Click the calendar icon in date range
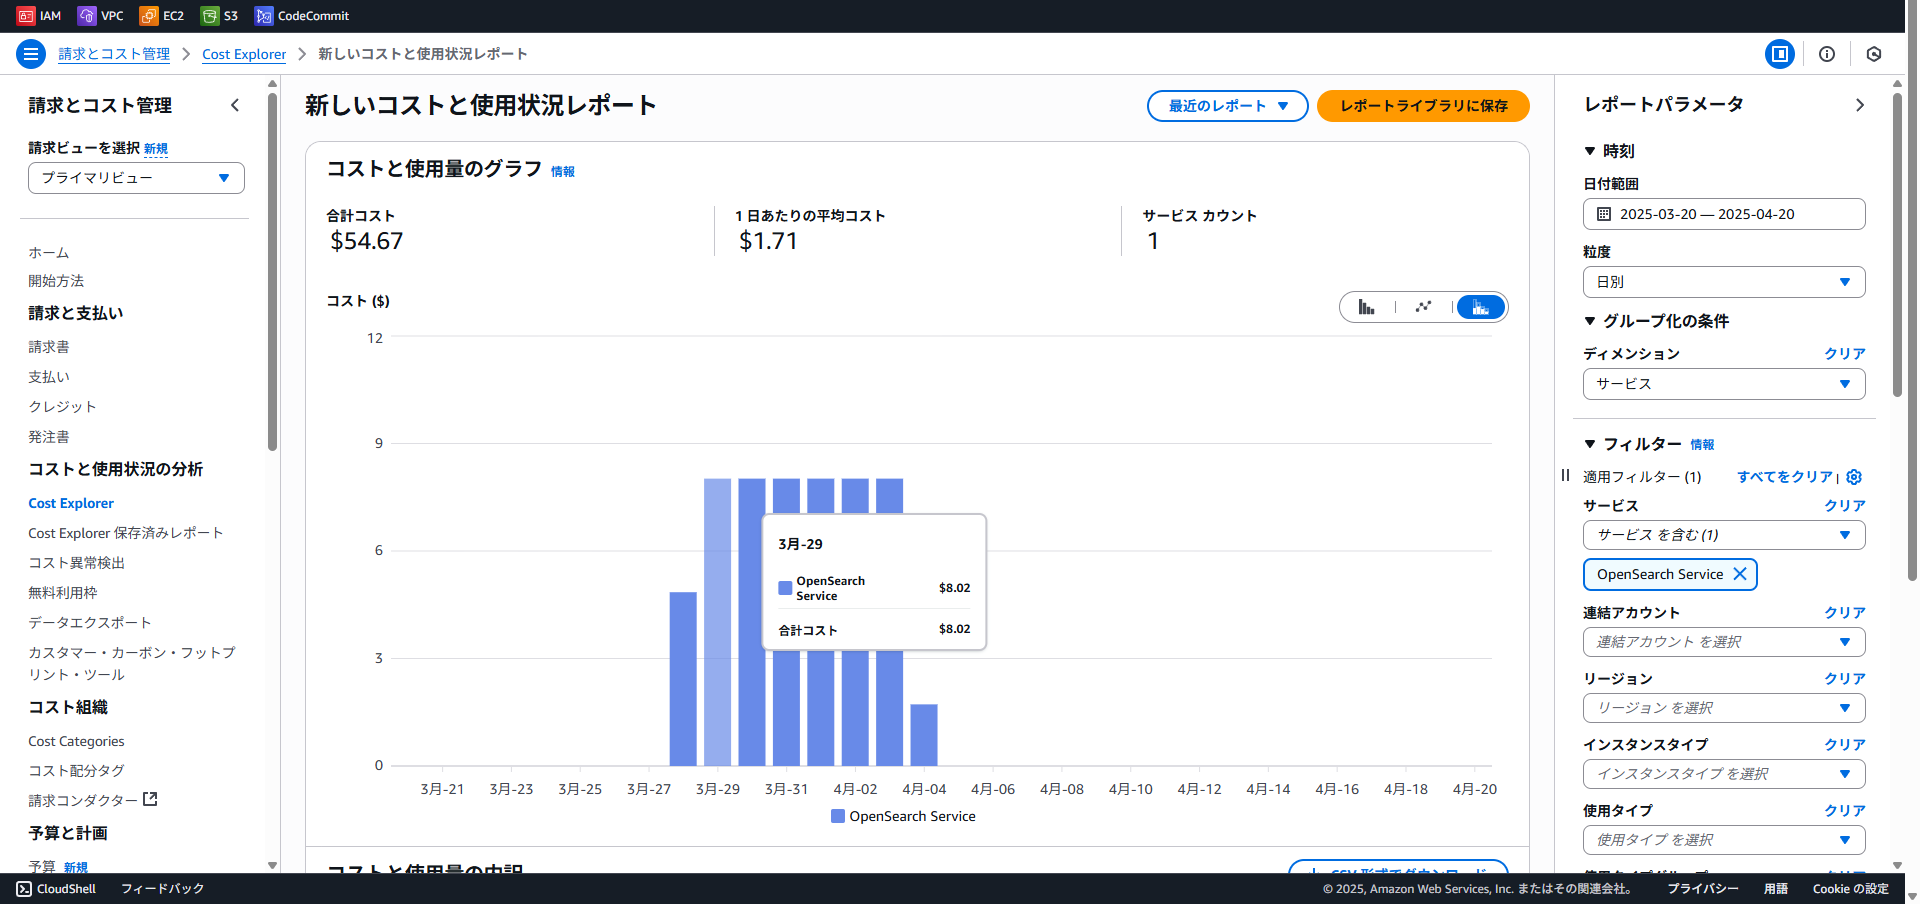 pyautogui.click(x=1604, y=214)
